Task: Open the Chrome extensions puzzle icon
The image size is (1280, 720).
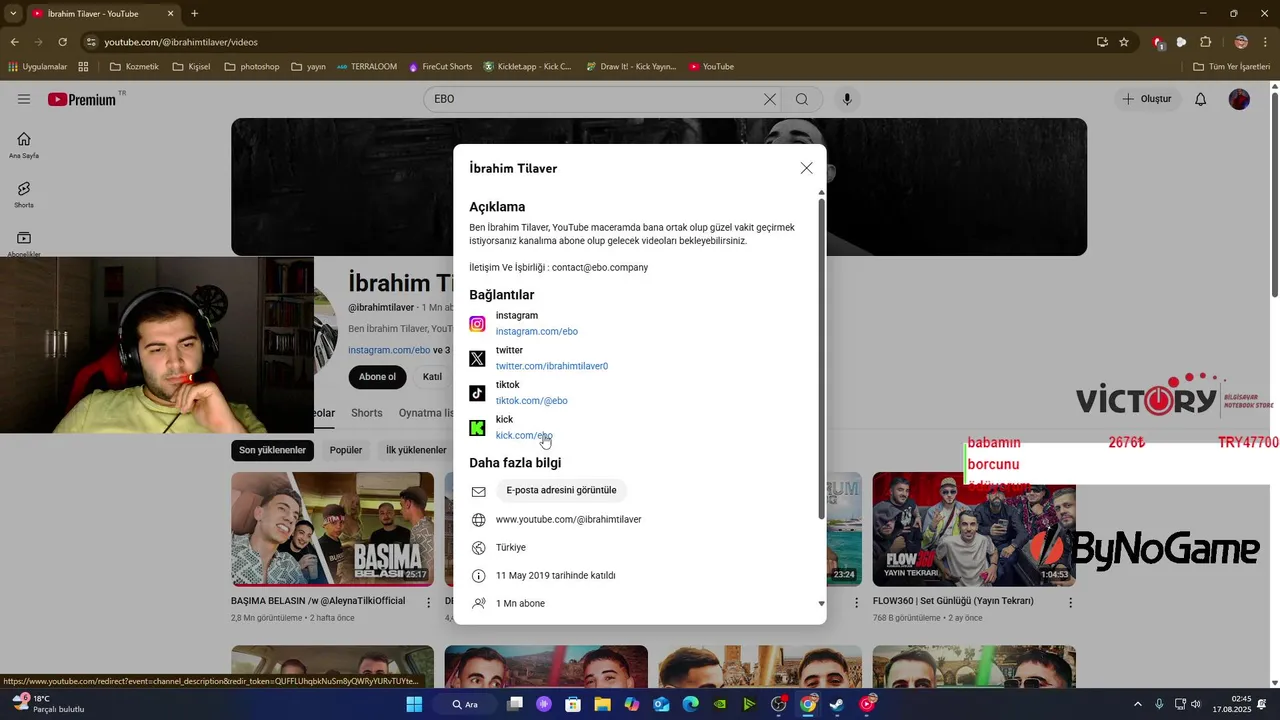Action: [1205, 42]
